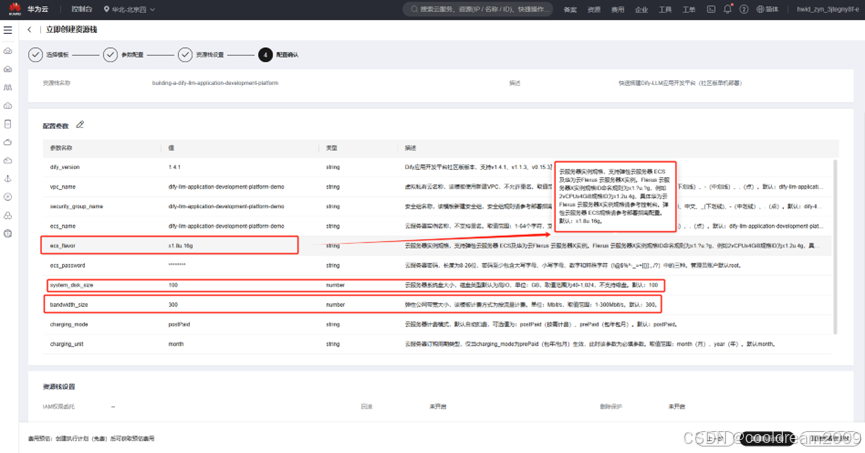Click the x1.8u.16g flavor value
Viewport: 865px width, 453px height.
[180, 246]
